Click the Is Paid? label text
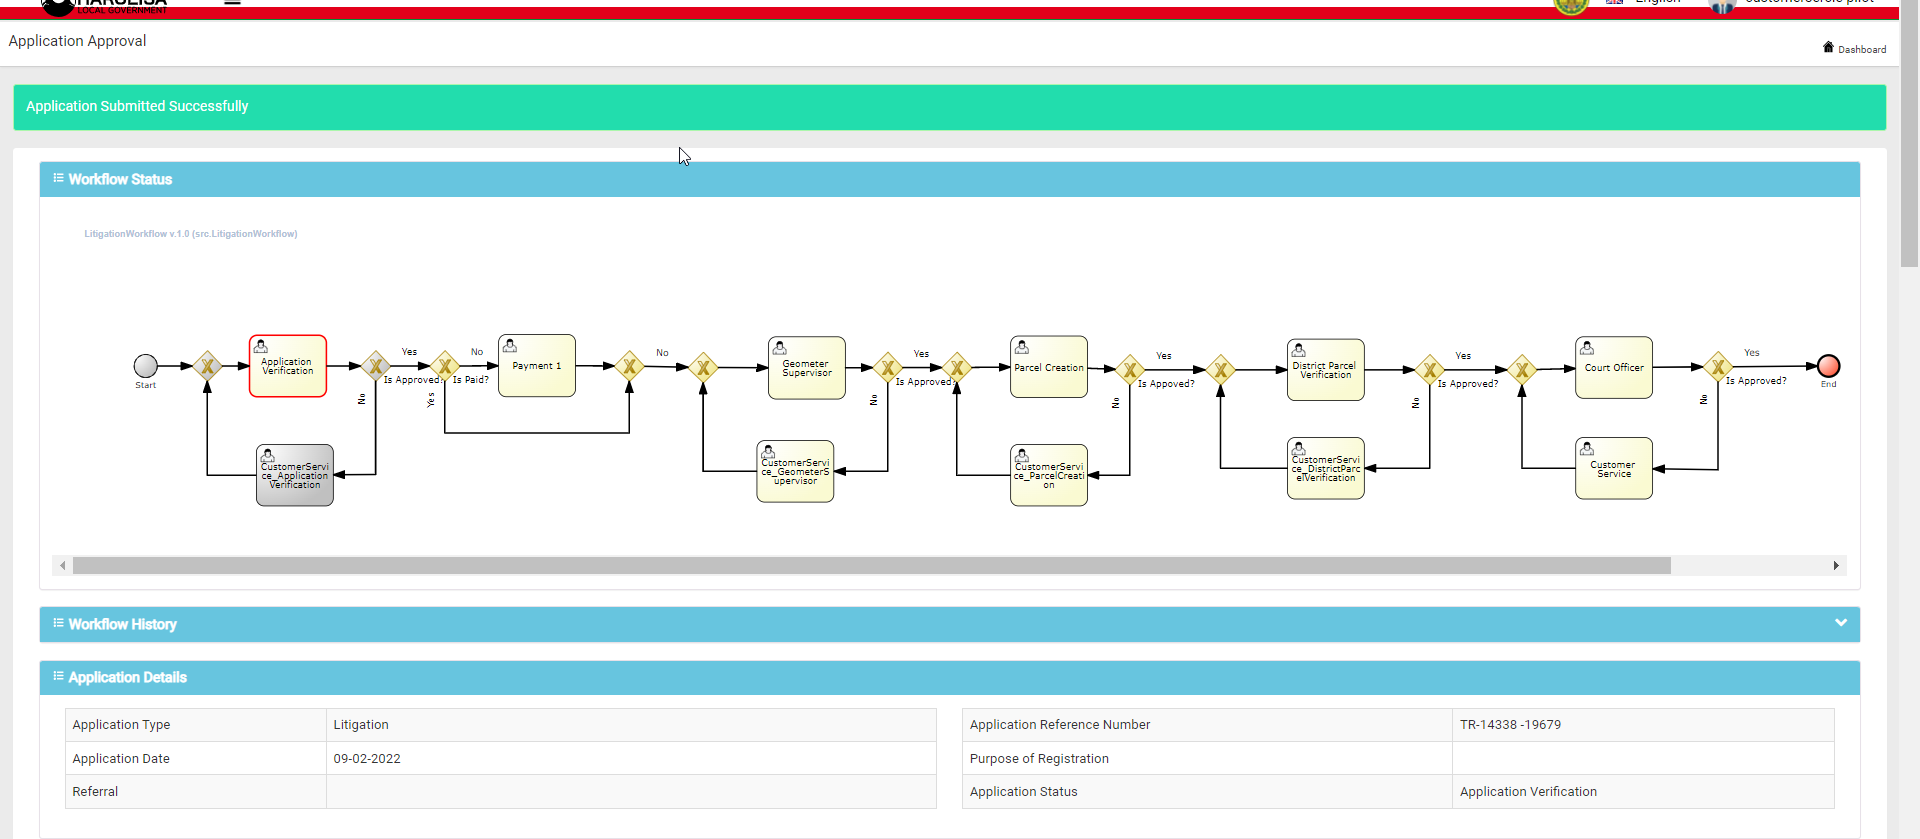1920x839 pixels. 470,380
